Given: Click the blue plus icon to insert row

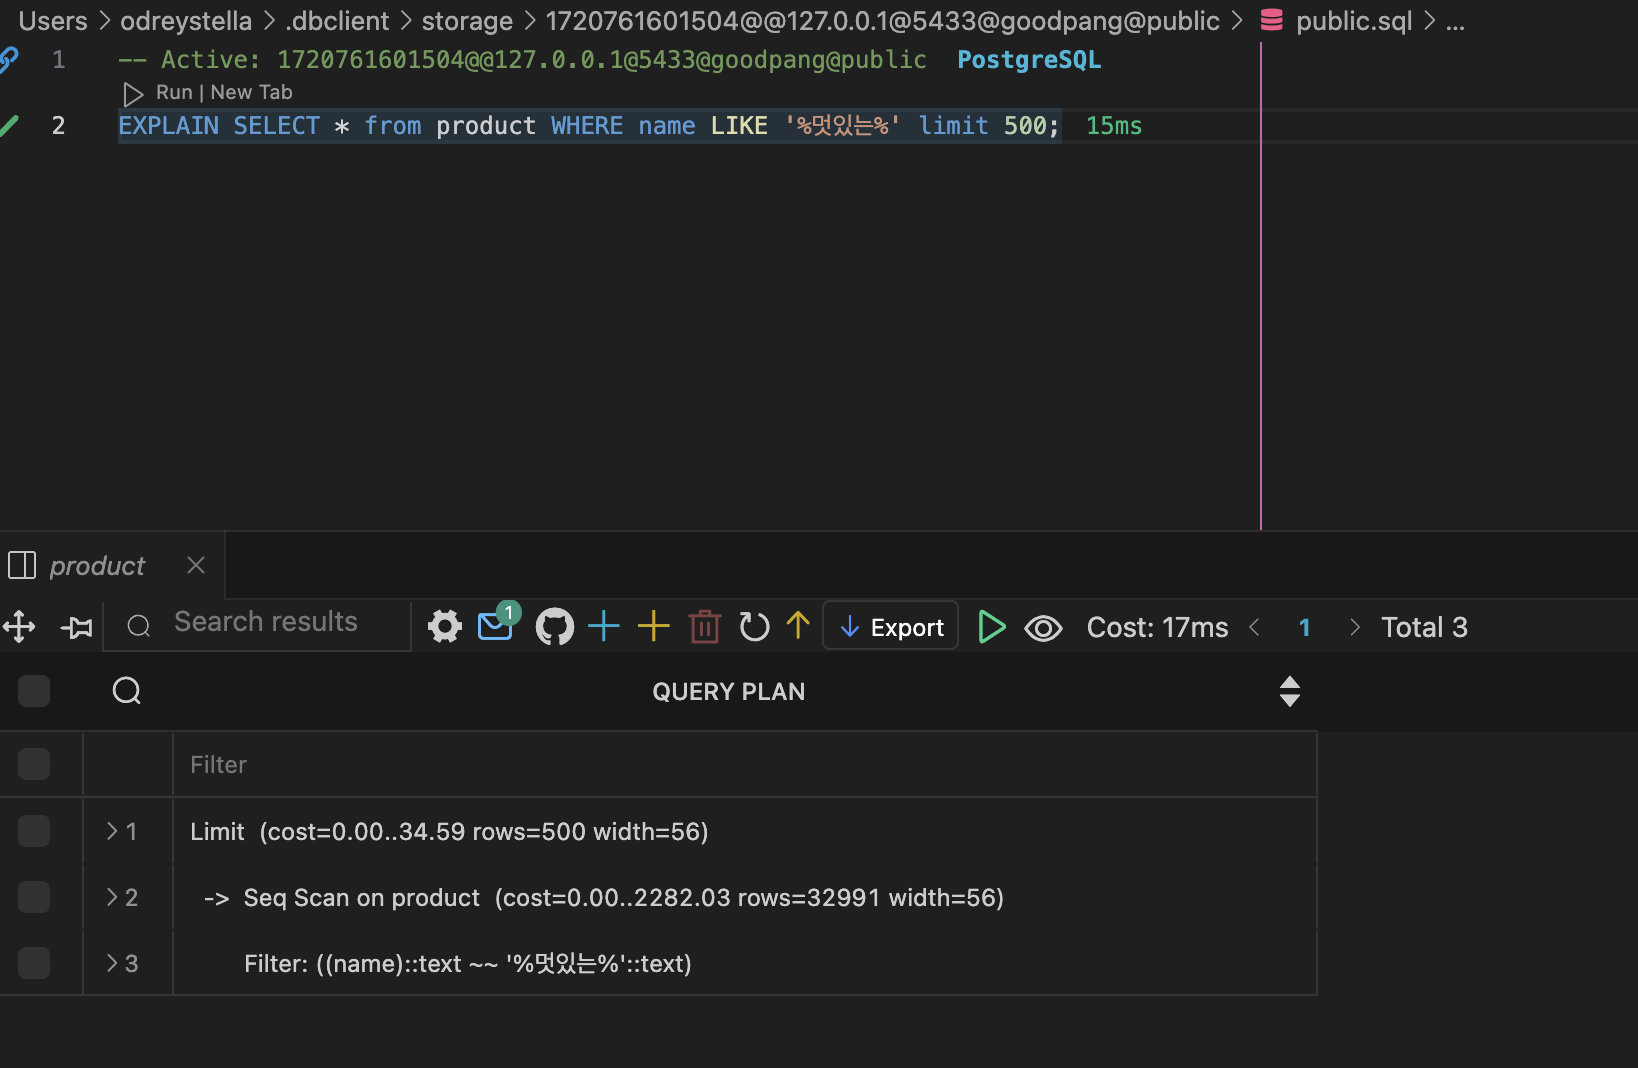Looking at the screenshot, I should coord(604,626).
